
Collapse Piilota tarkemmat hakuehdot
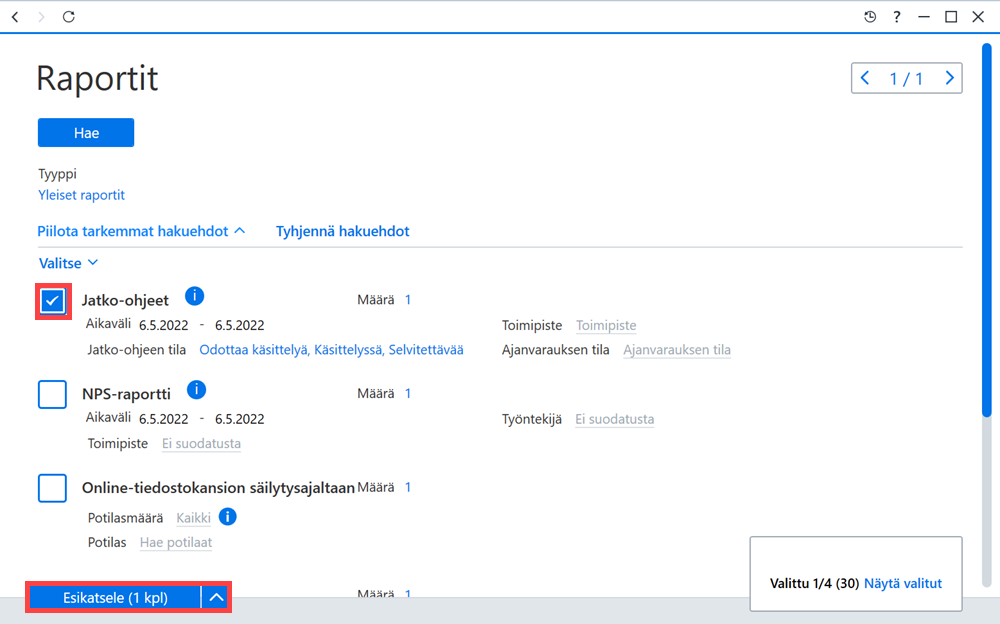point(141,231)
